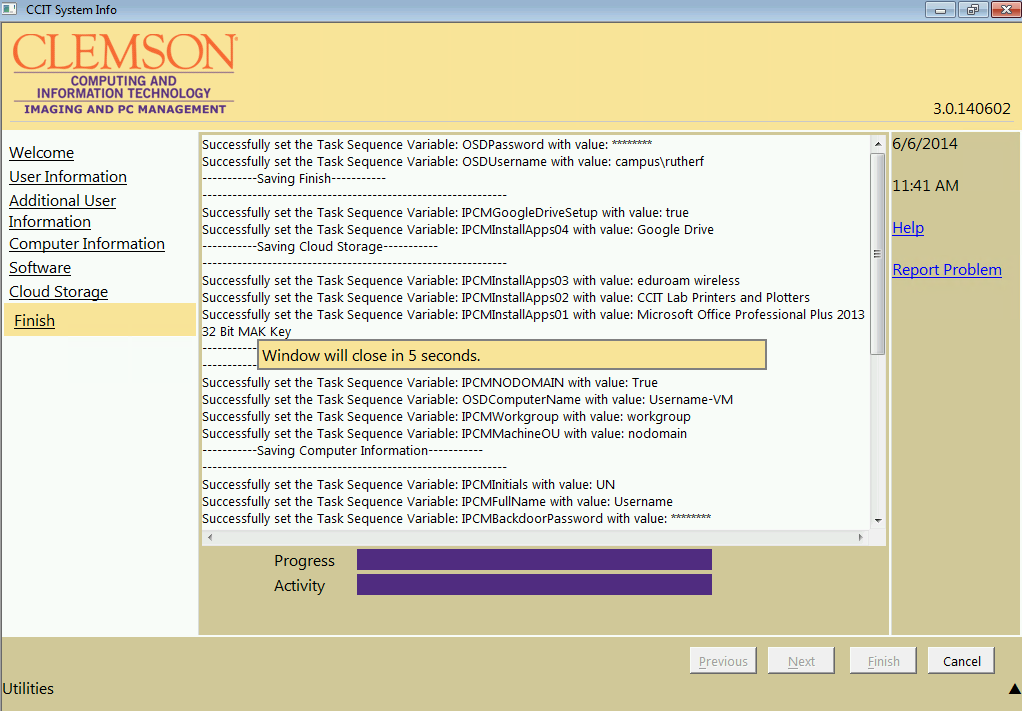Click the Utilities label
Screen dimensions: 1022x711
(x=28, y=689)
